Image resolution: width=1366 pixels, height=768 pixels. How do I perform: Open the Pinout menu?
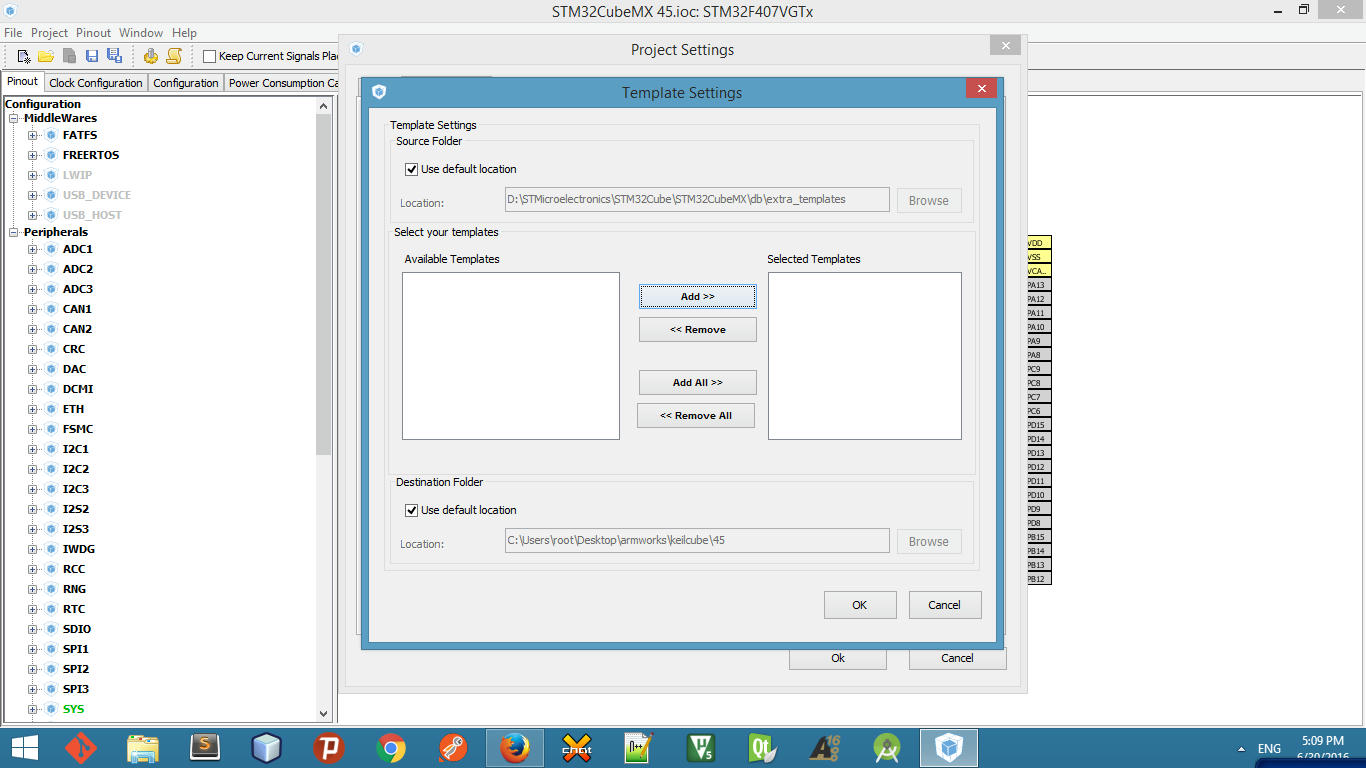coord(94,33)
